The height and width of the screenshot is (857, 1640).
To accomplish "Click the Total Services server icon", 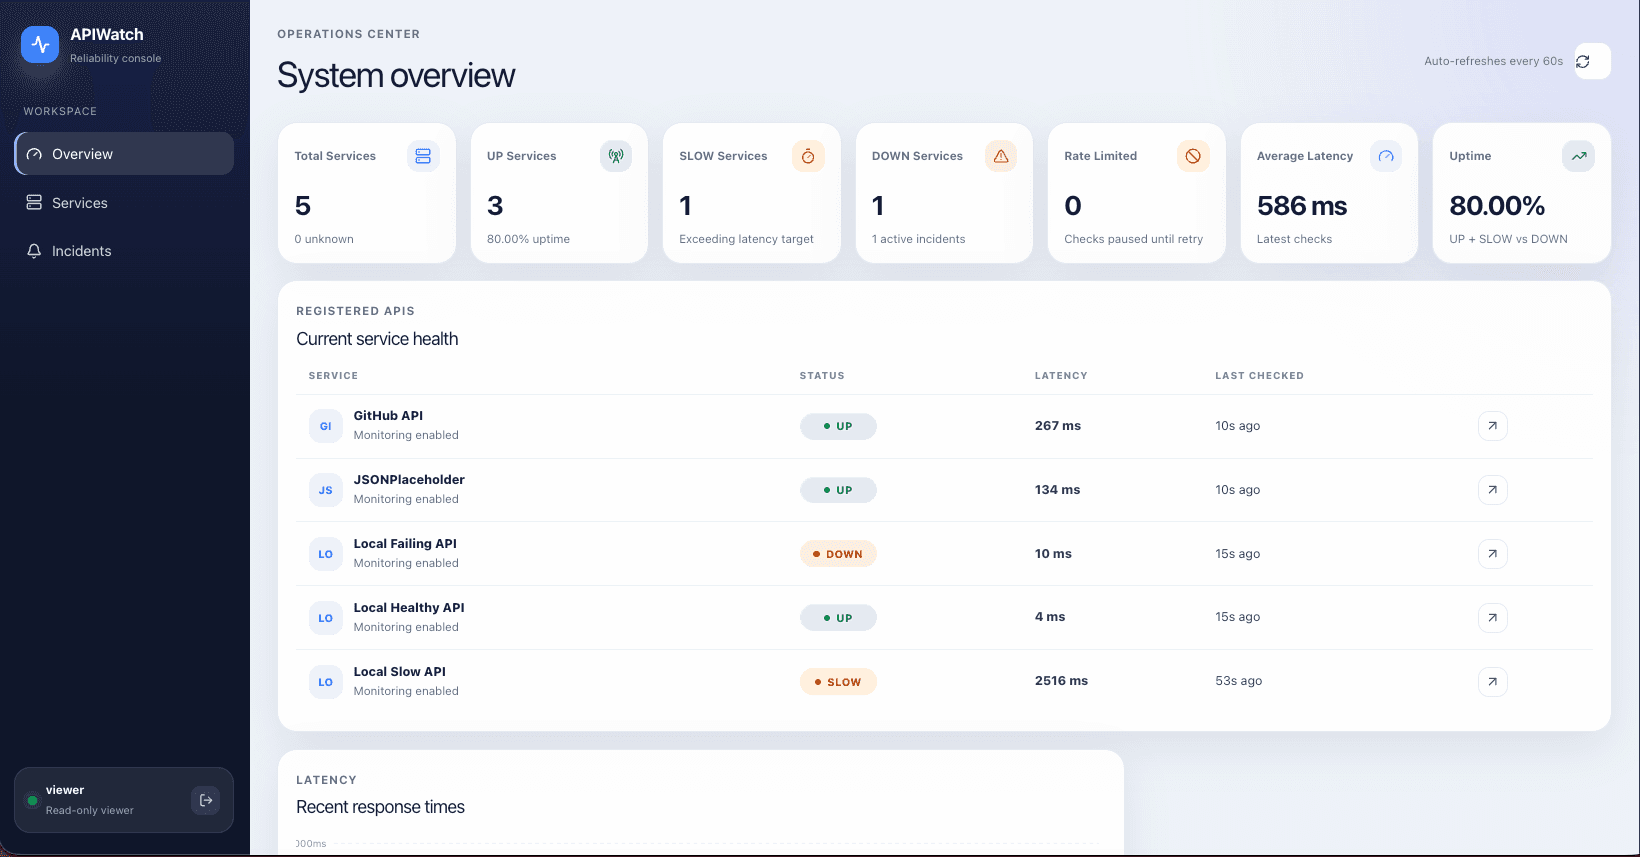I will [423, 156].
